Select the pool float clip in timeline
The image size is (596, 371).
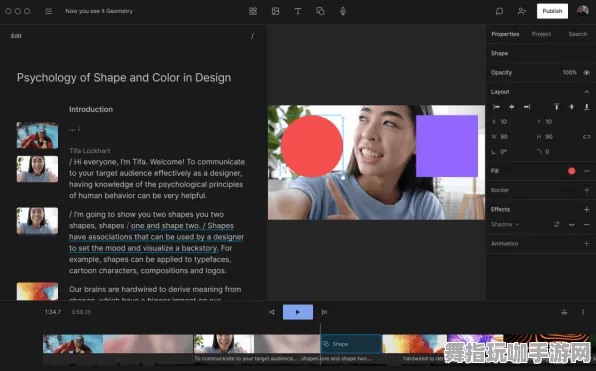73,344
